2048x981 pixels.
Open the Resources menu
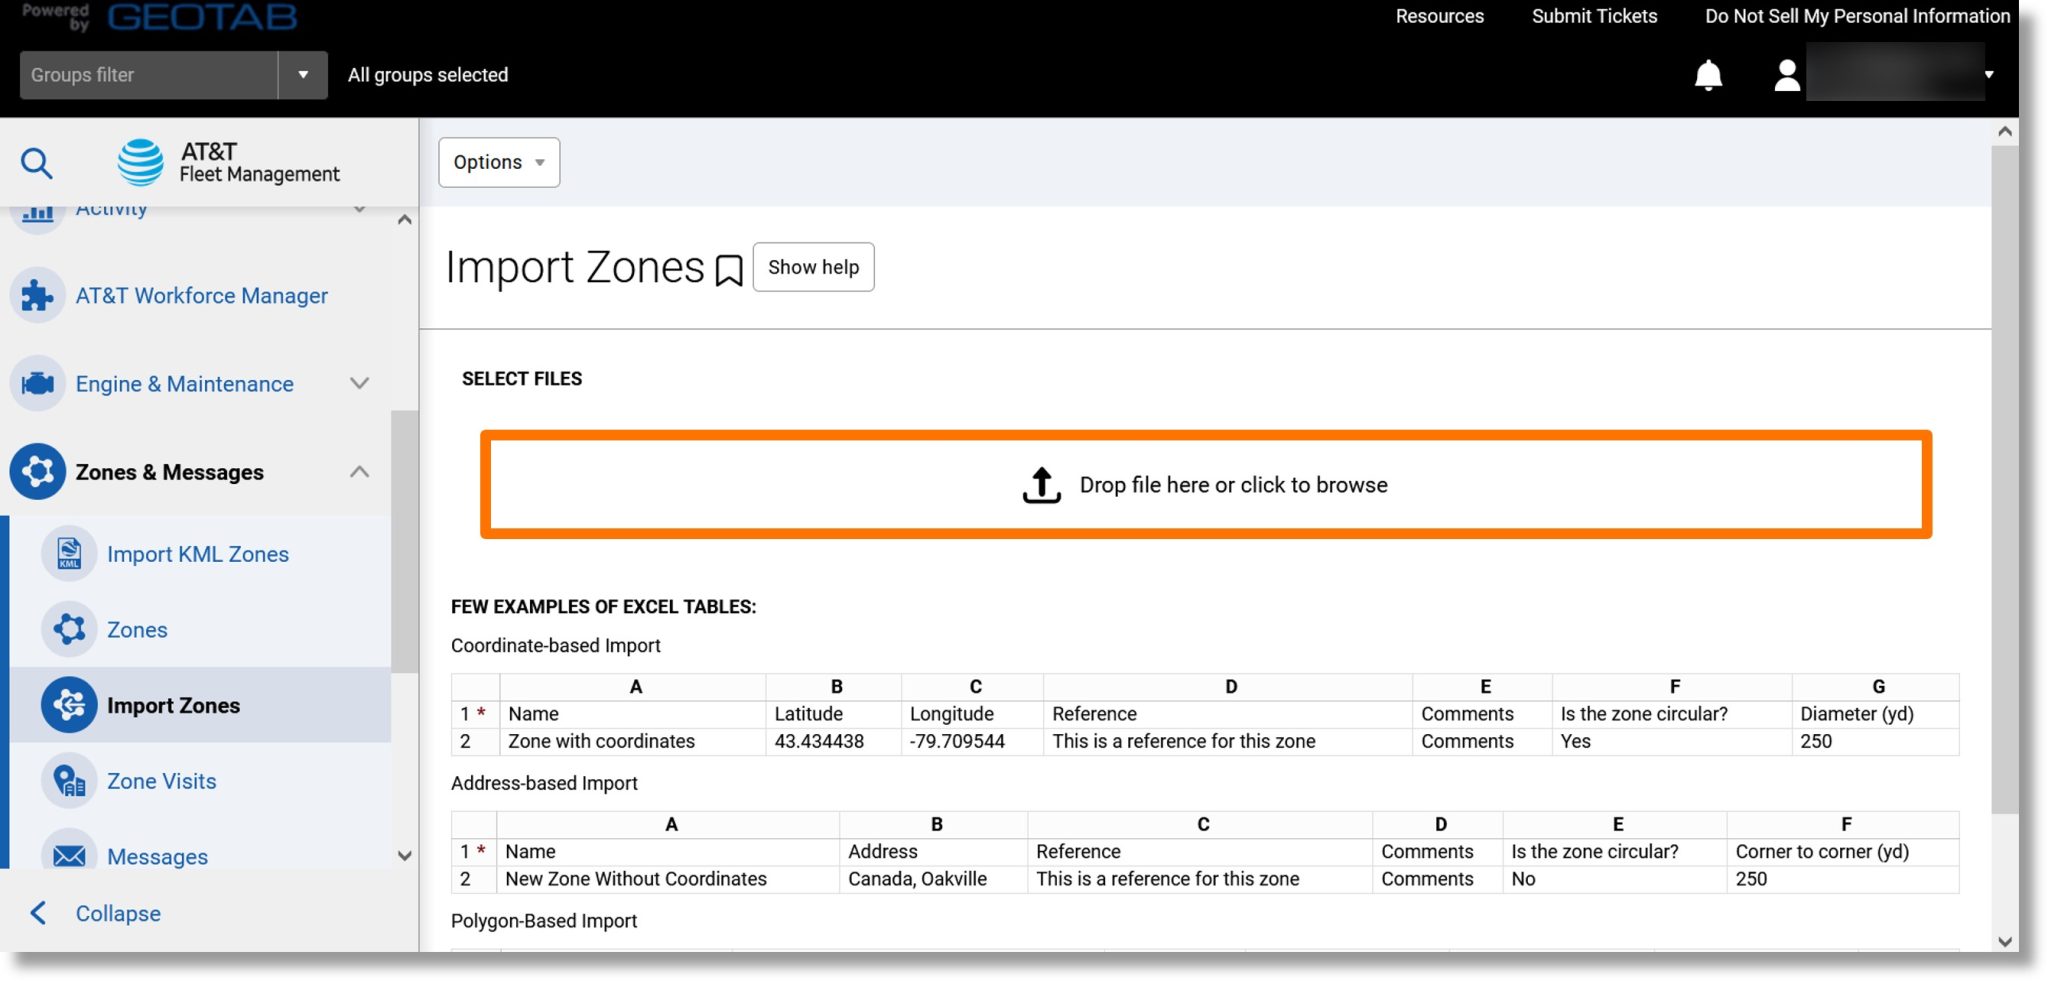[x=1439, y=16]
